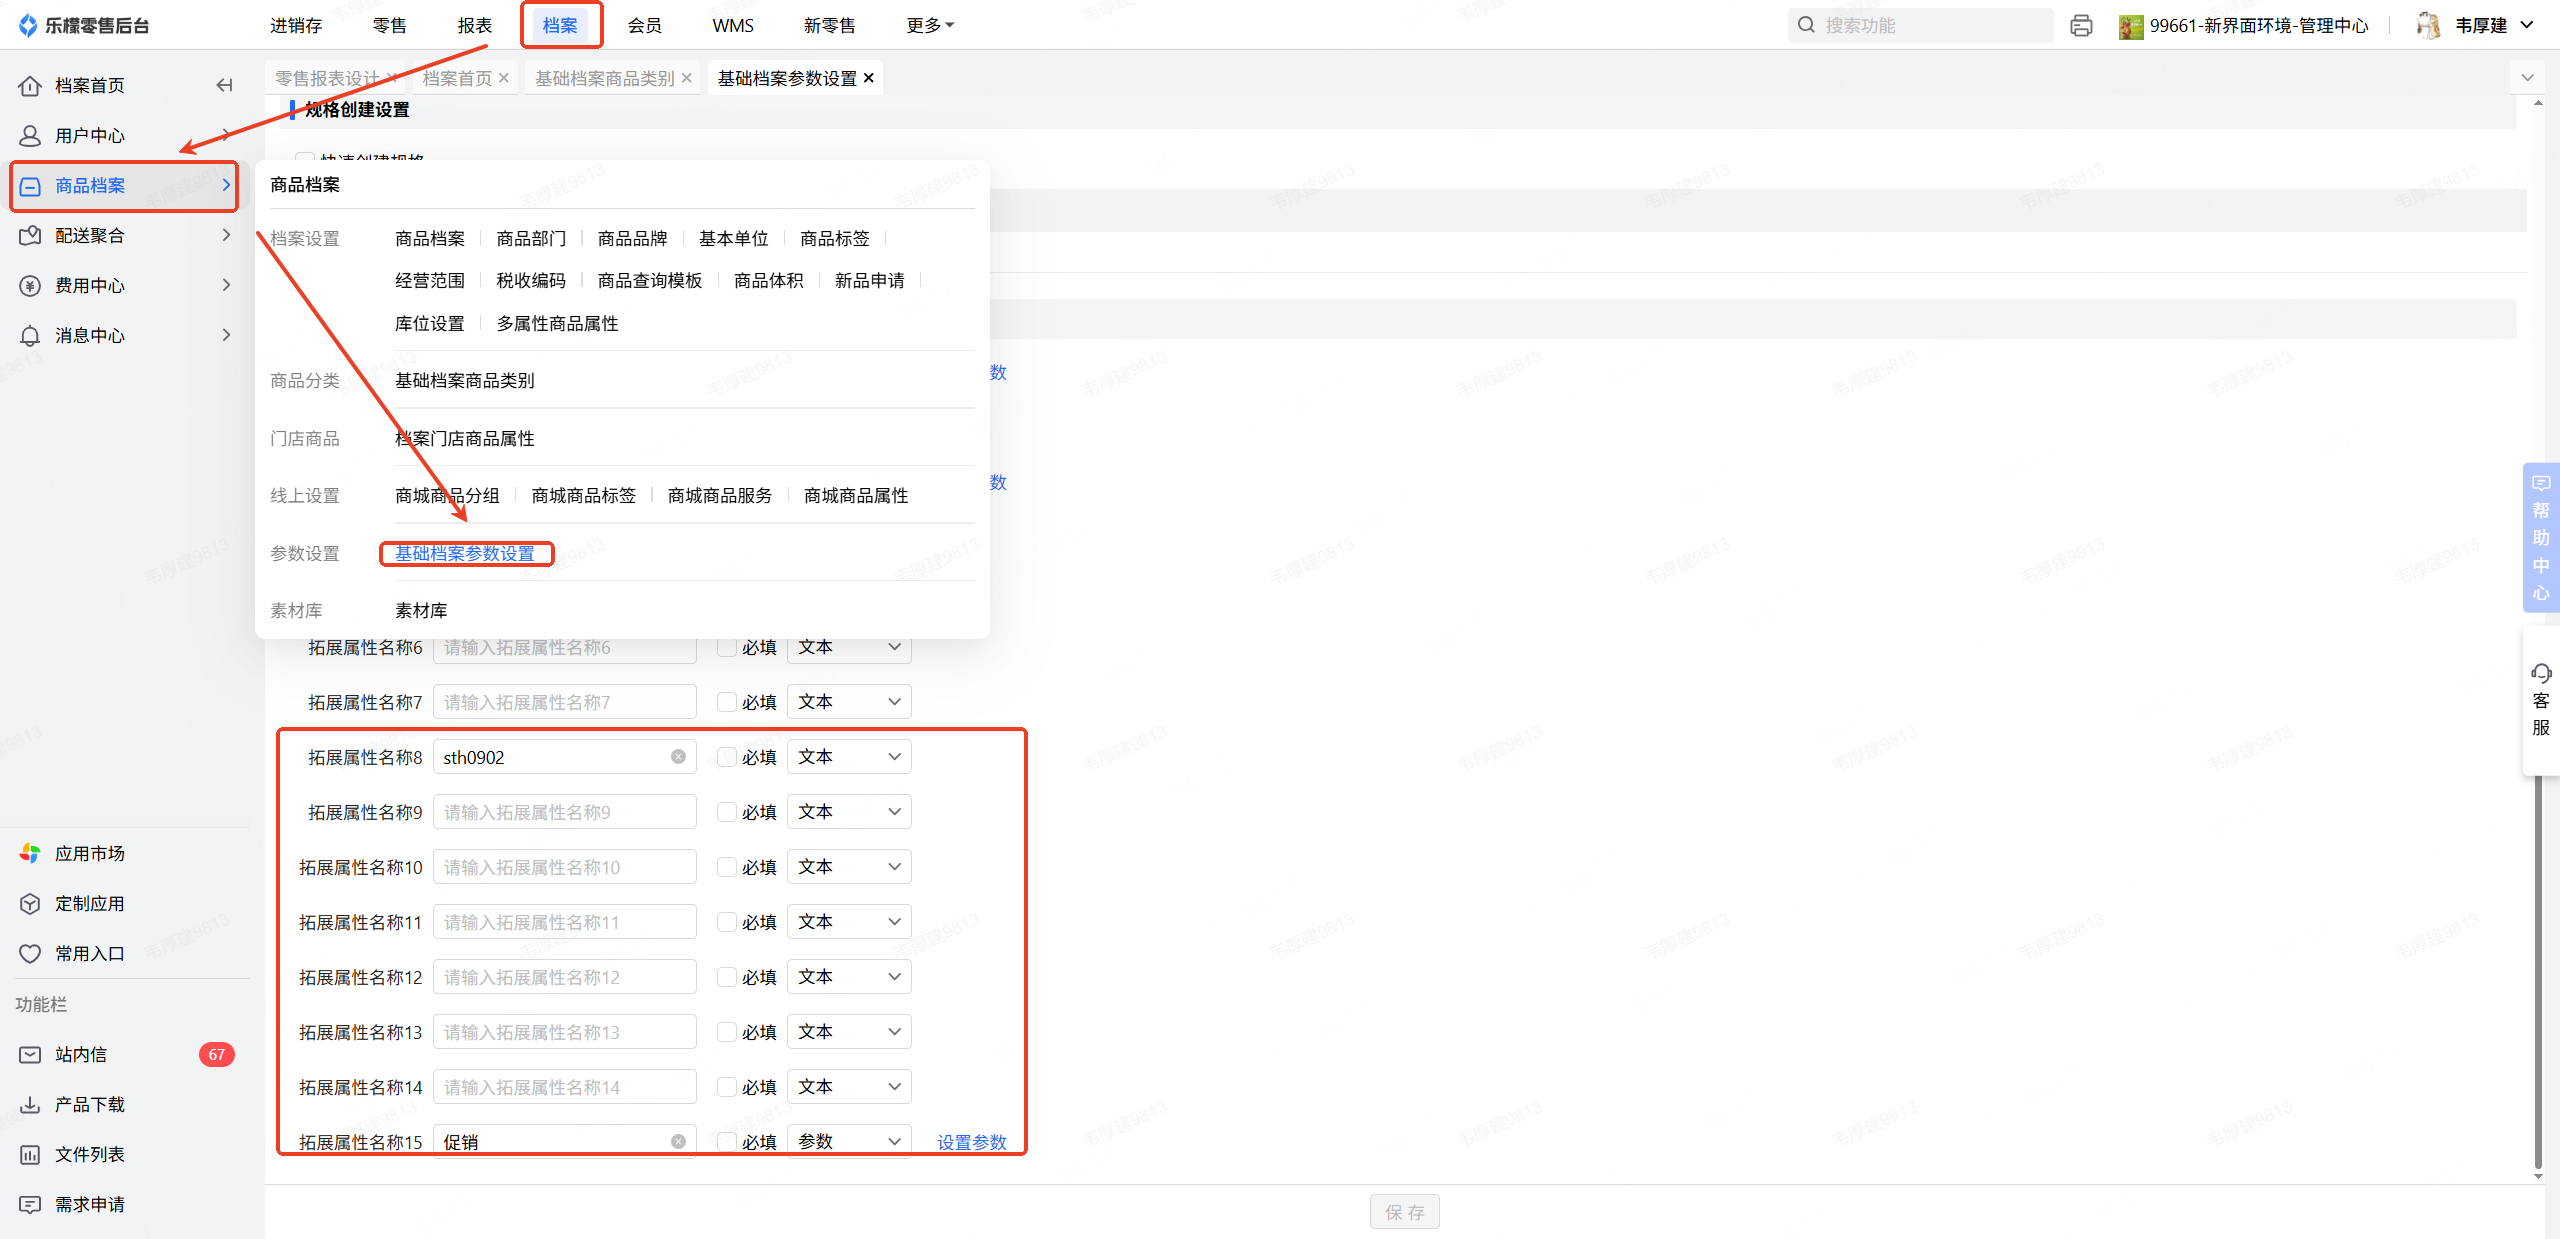This screenshot has width=2560, height=1239.
Task: Click the printer icon in top bar
Action: (x=2081, y=25)
